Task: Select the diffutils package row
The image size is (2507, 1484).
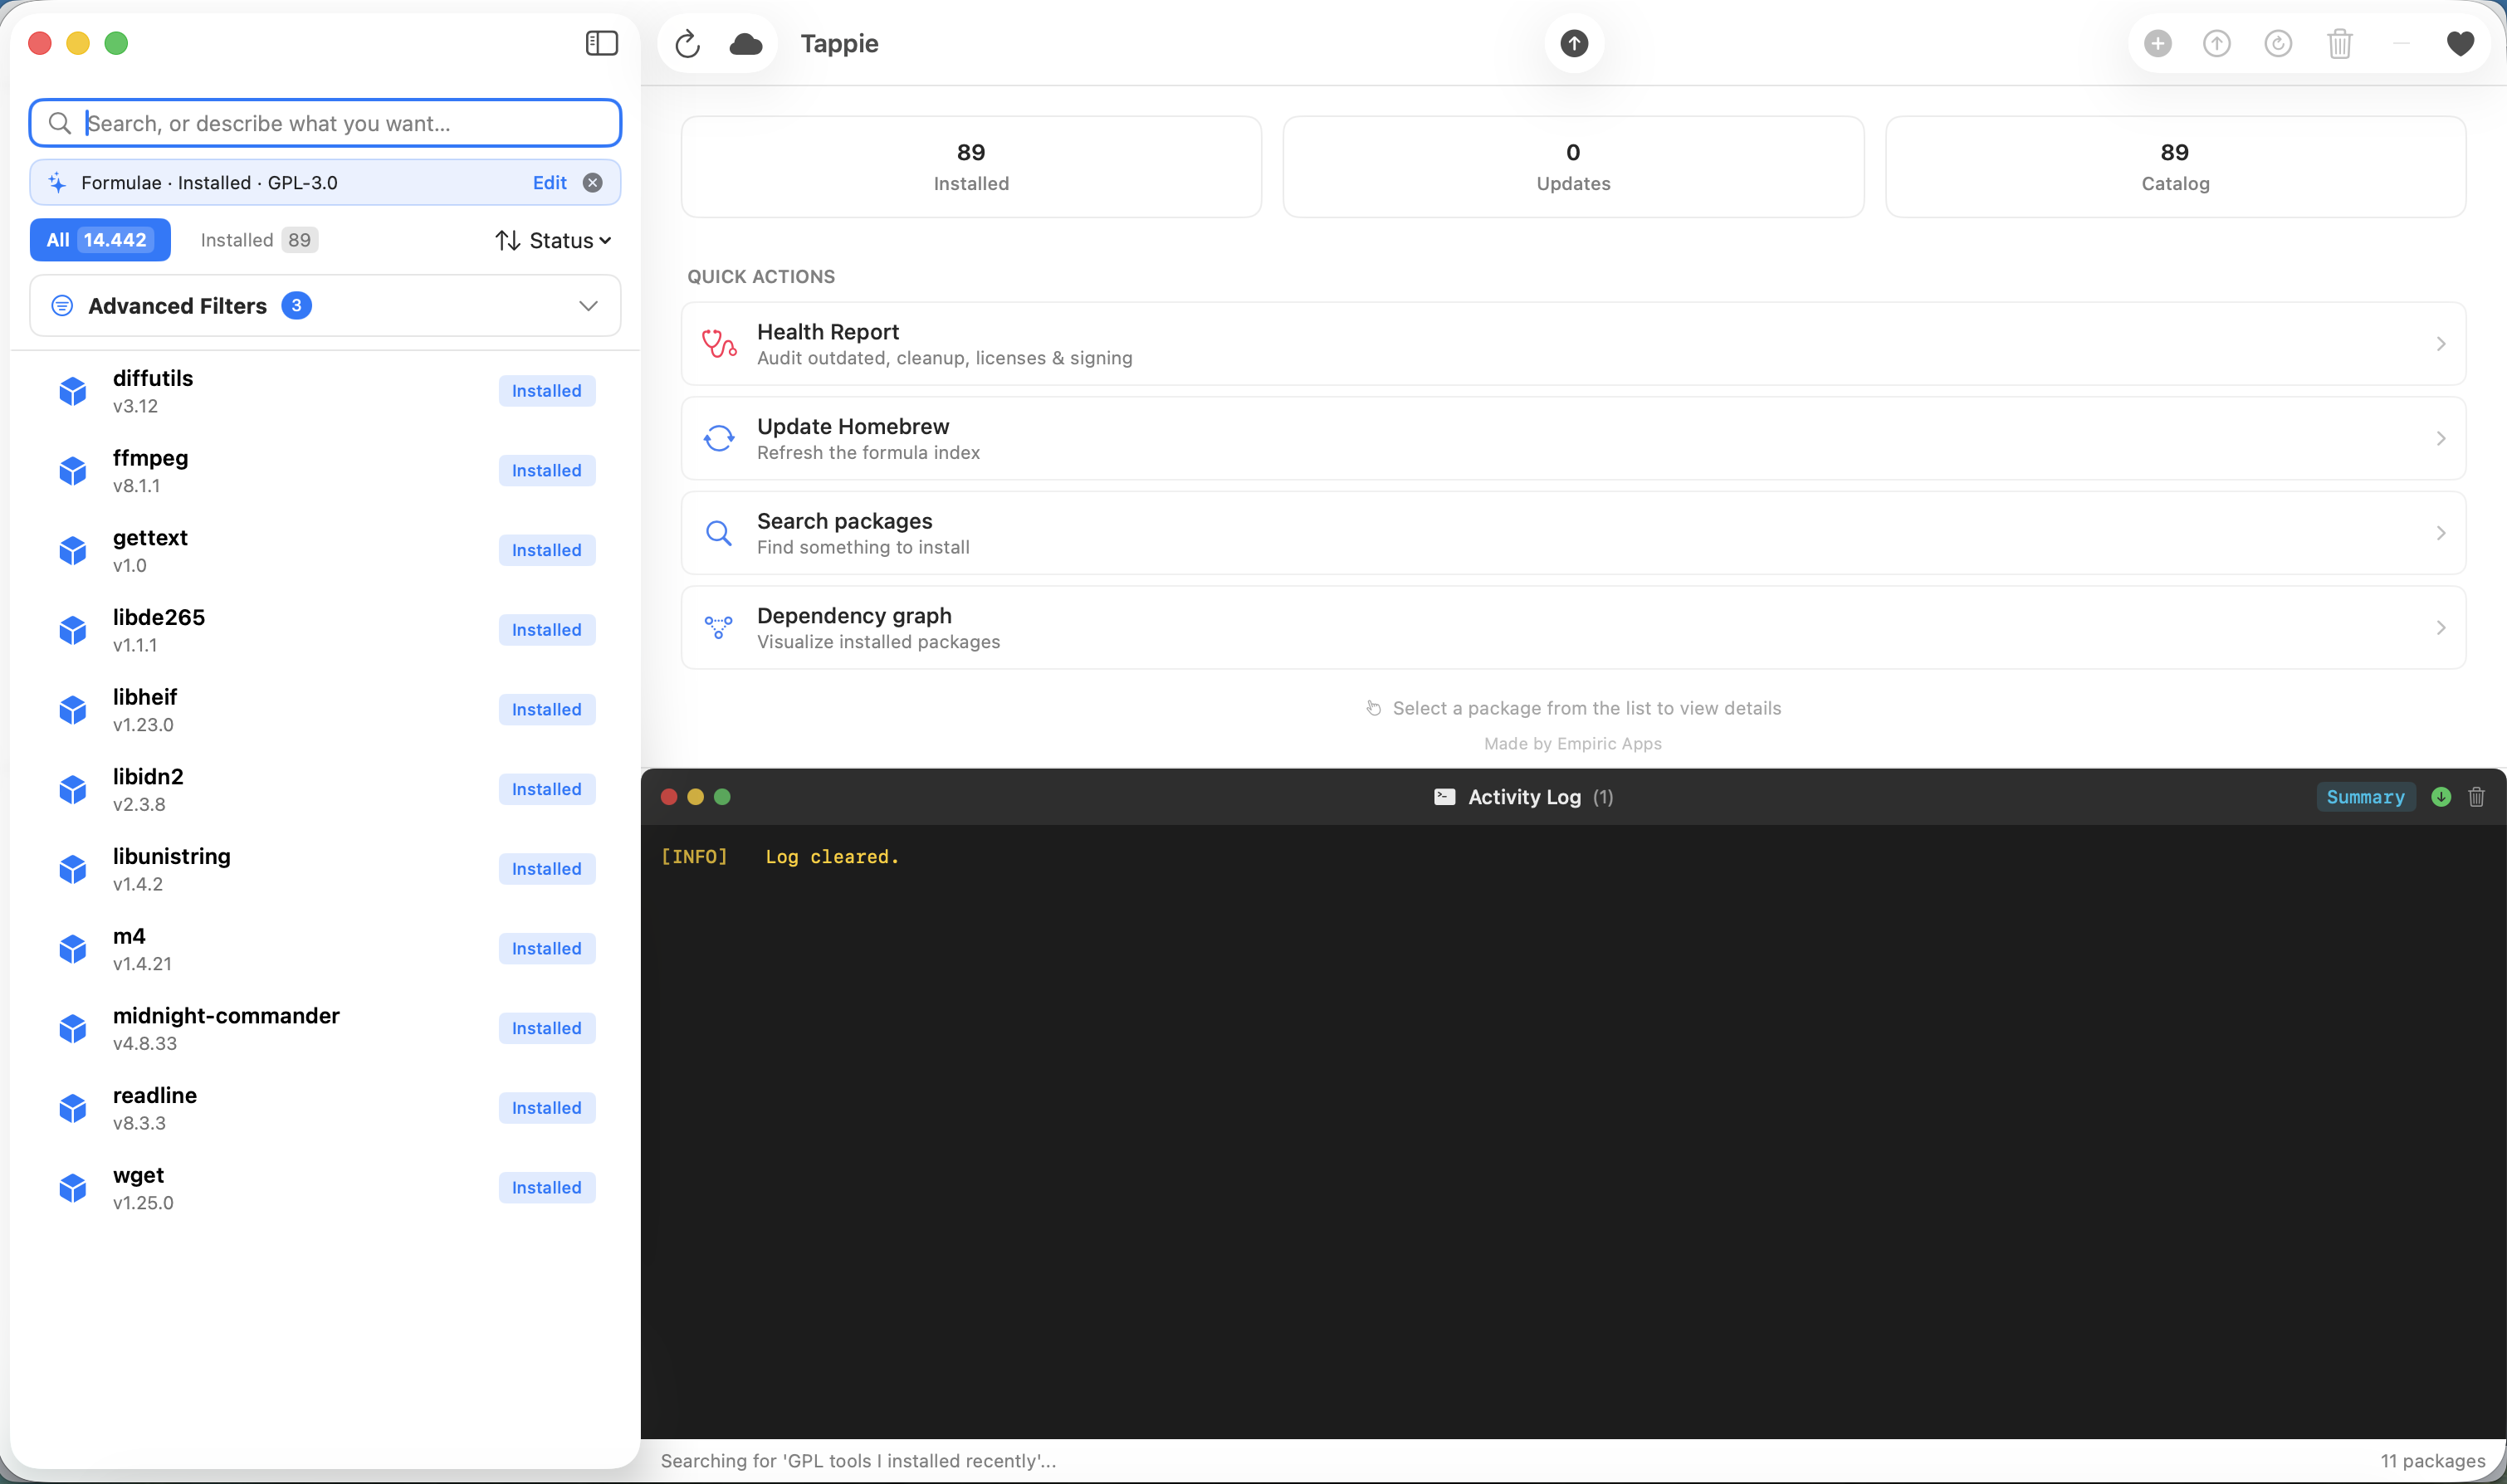Action: [325, 391]
